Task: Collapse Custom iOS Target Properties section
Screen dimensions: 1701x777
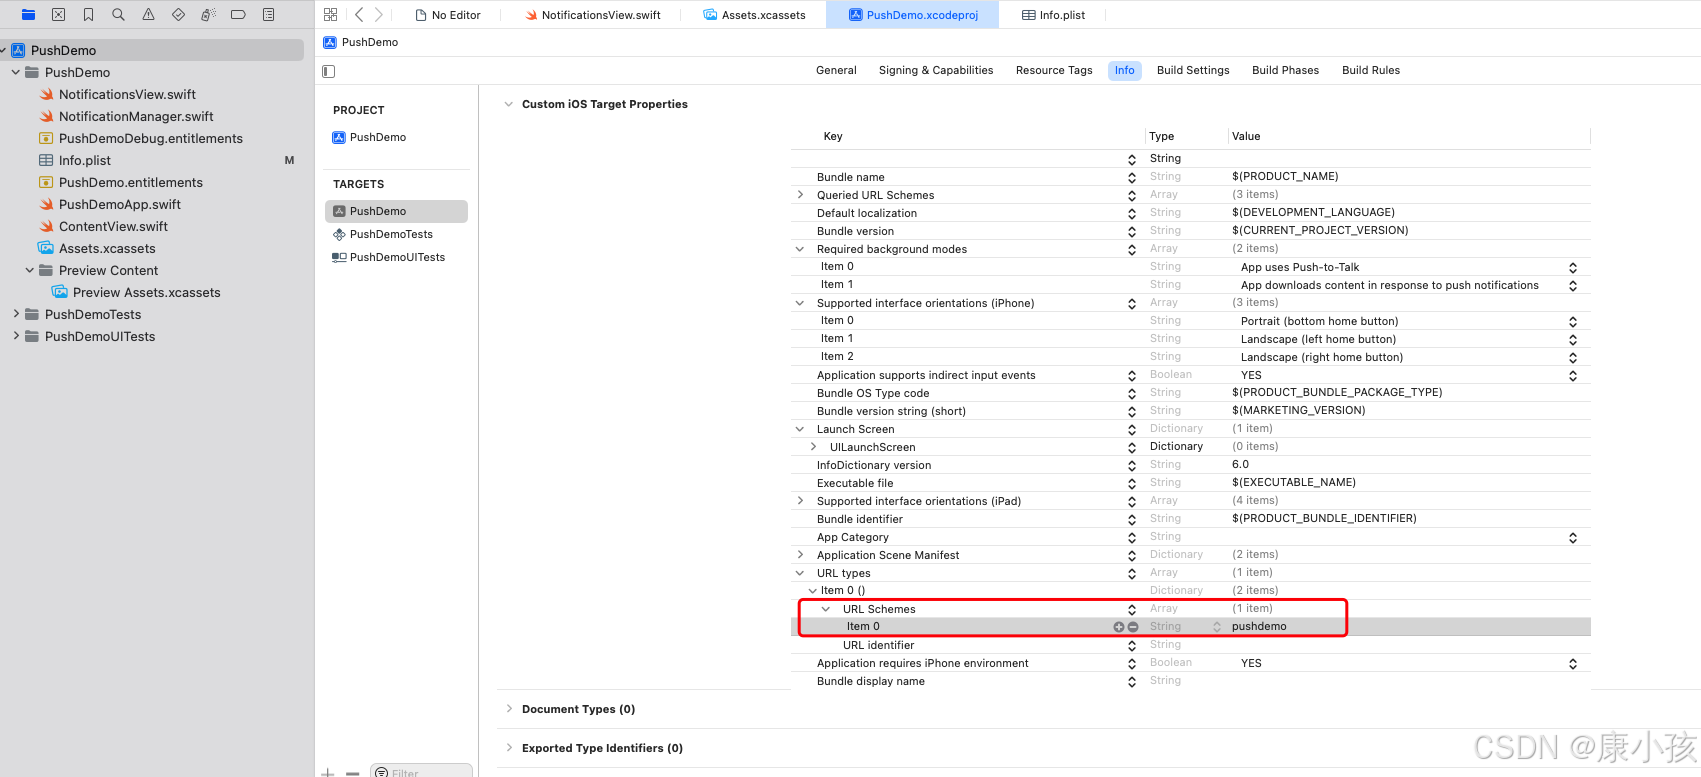Action: [x=509, y=104]
